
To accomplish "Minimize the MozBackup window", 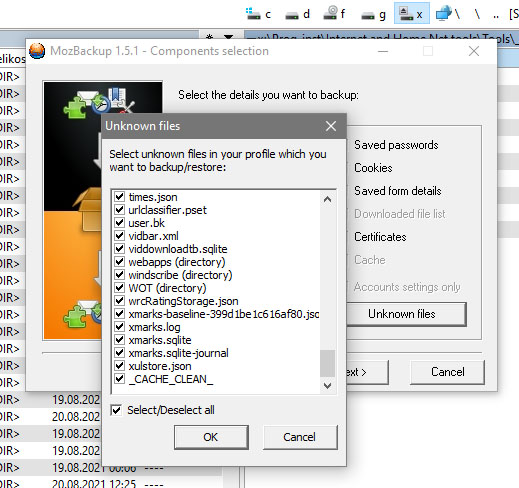I will click(x=383, y=51).
